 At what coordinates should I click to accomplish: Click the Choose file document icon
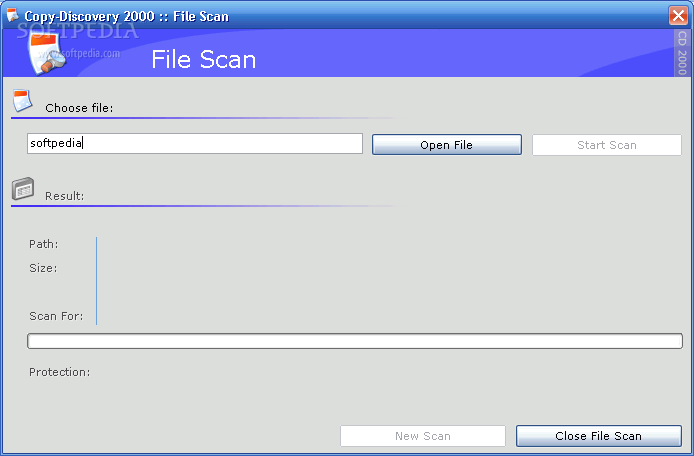click(x=22, y=100)
